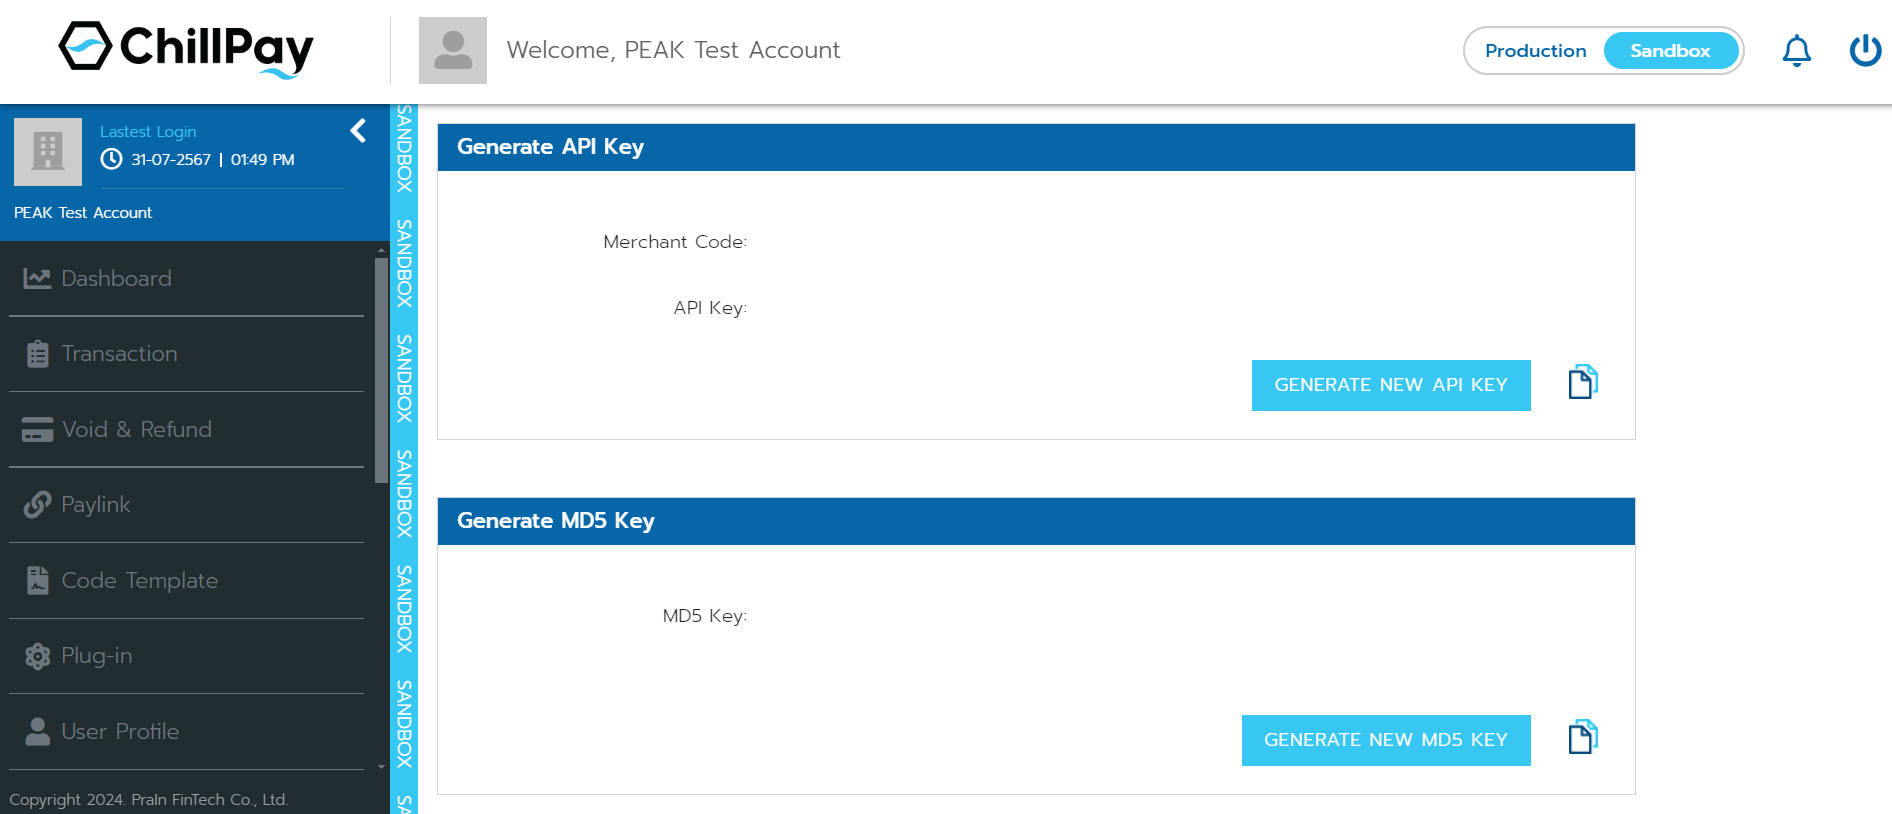Copy the API Key using the copy icon
This screenshot has width=1892, height=814.
(1582, 383)
